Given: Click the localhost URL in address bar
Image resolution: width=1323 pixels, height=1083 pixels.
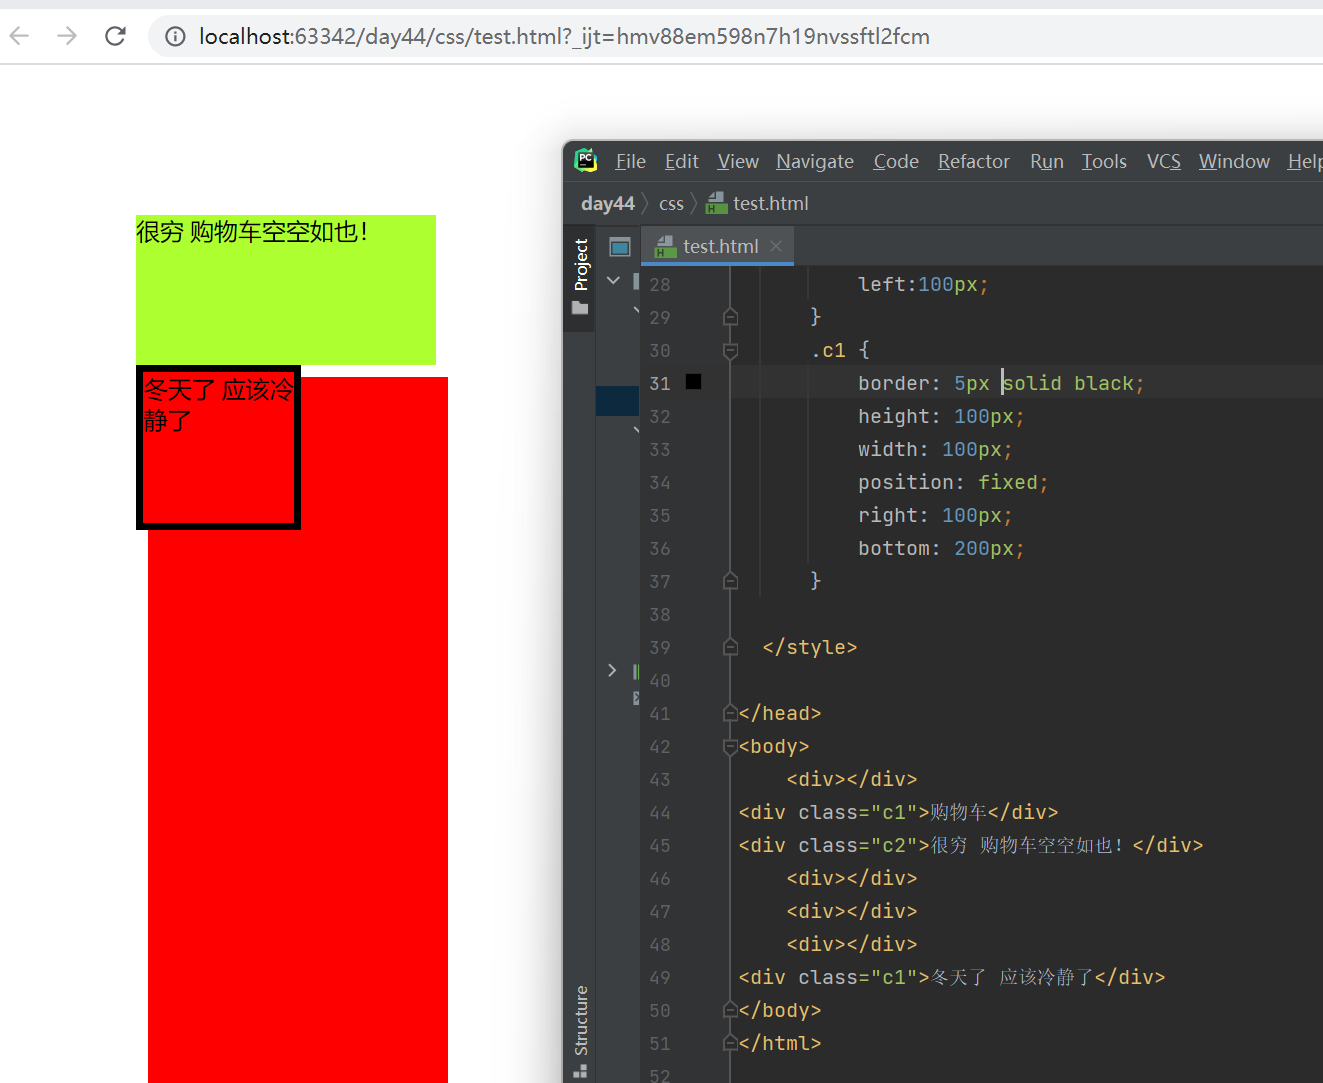Looking at the screenshot, I should tap(564, 37).
